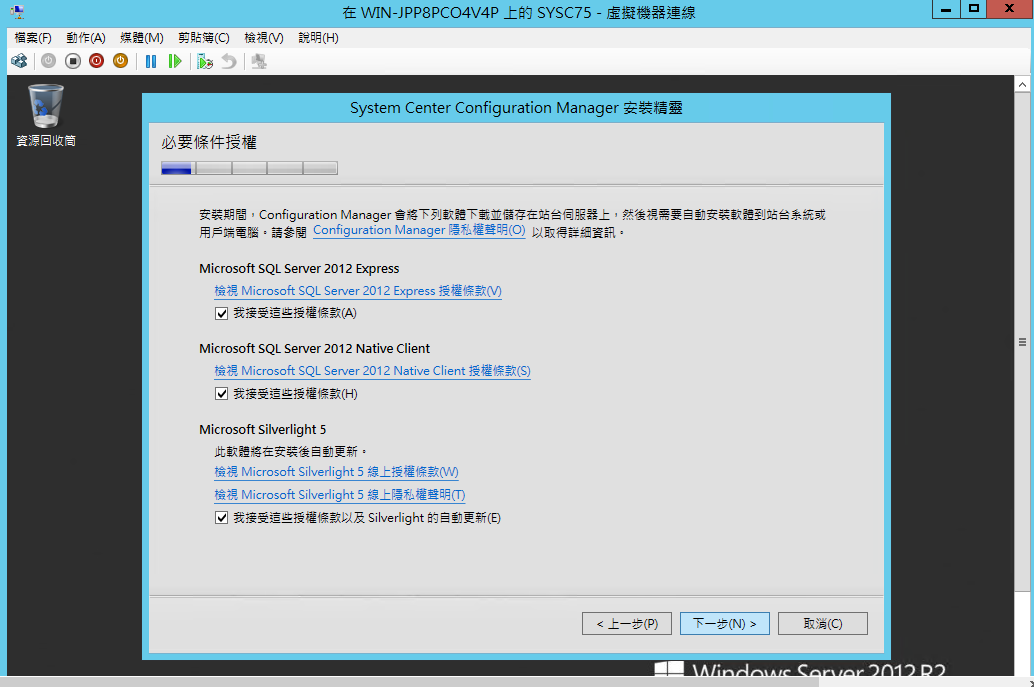
Task: Click the 此軟體將在安裝後自動更新 note
Action: click(x=290, y=452)
